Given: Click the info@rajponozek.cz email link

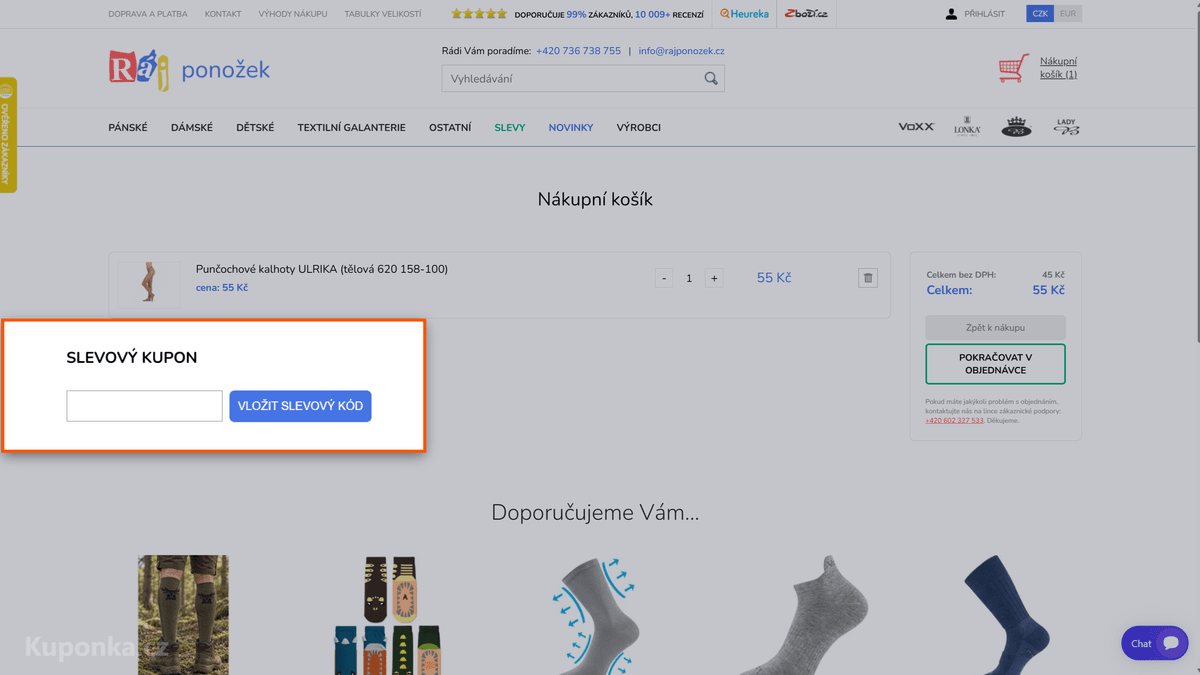Looking at the screenshot, I should pos(682,51).
